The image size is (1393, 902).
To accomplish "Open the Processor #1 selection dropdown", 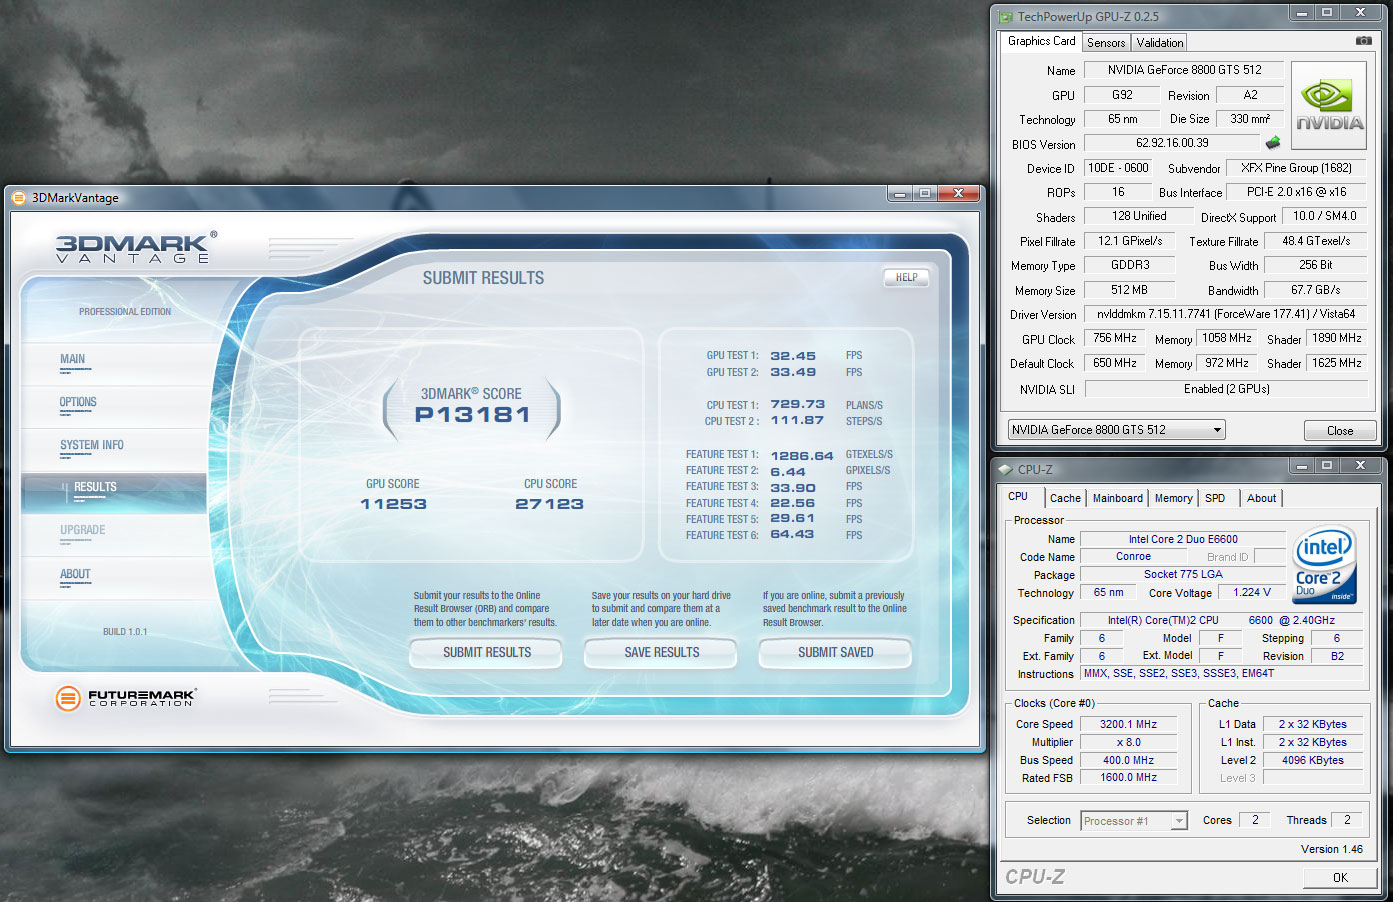I will click(x=1134, y=821).
